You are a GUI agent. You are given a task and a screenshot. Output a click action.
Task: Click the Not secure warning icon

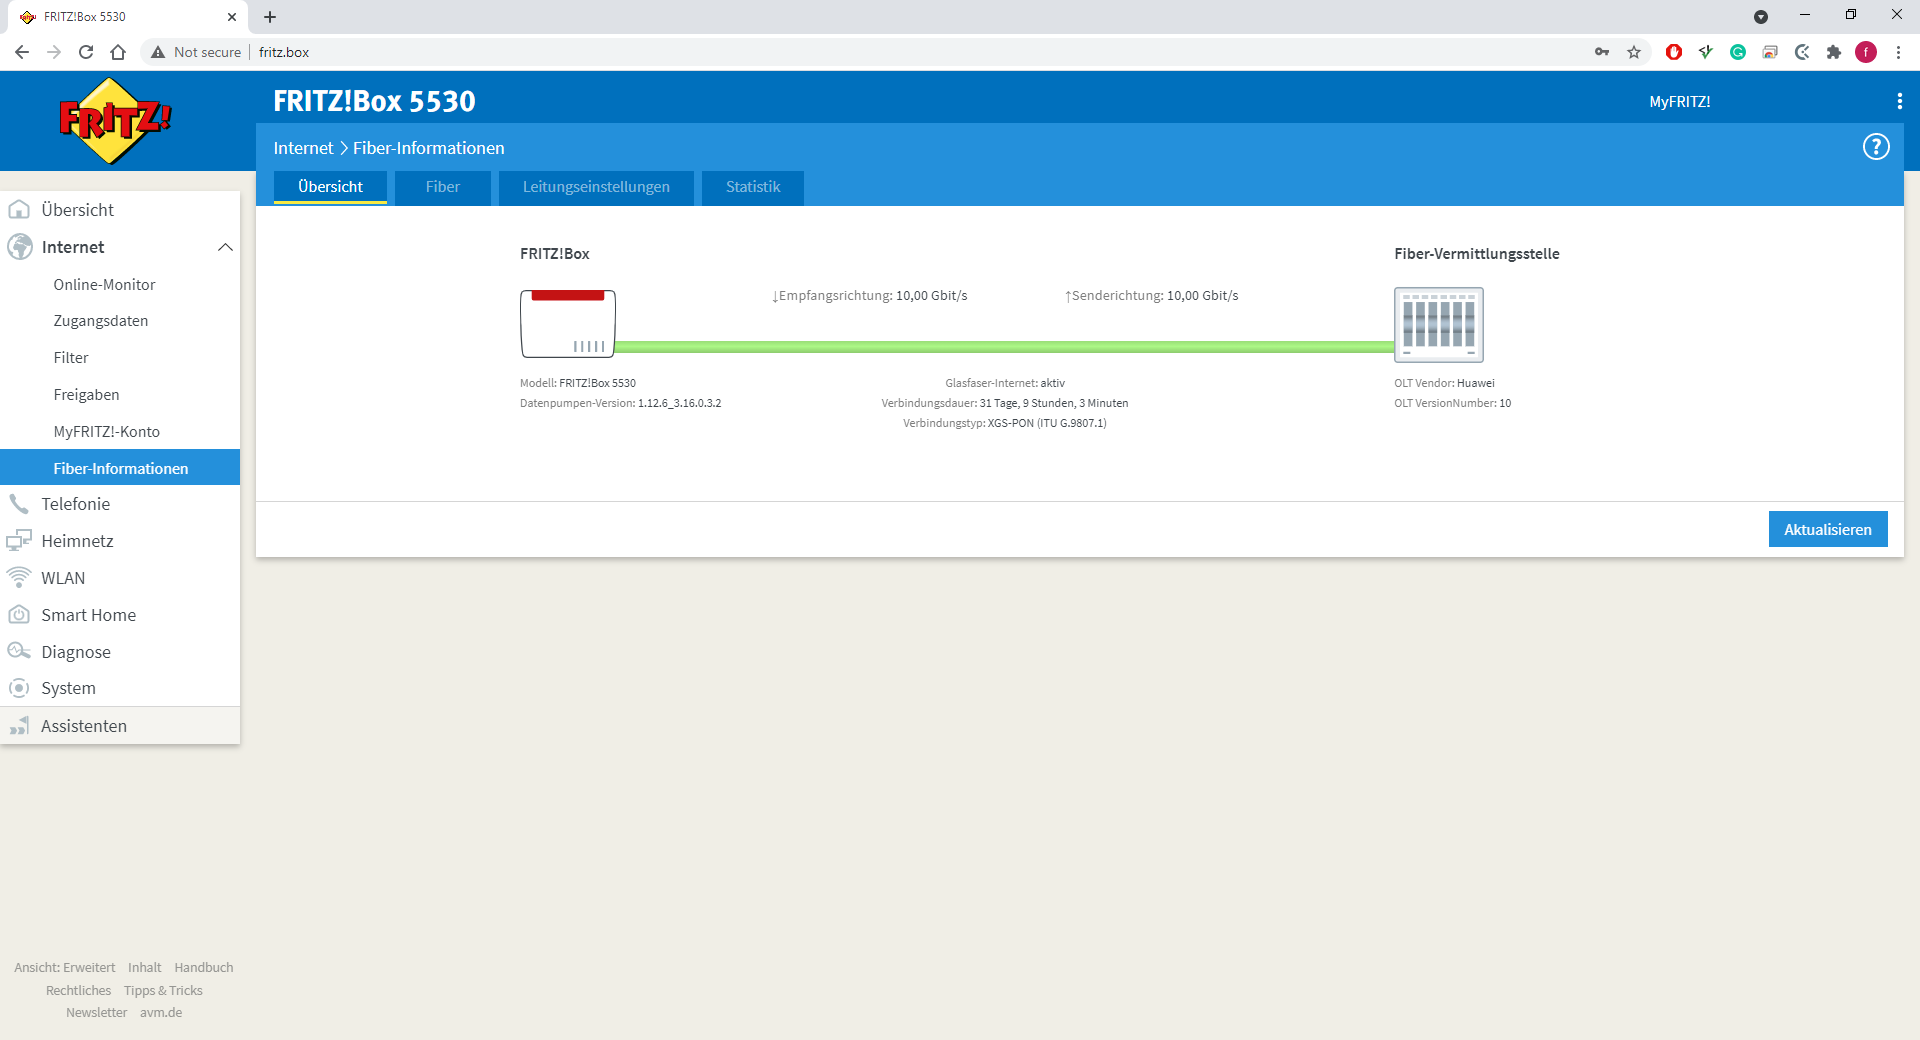tap(158, 52)
